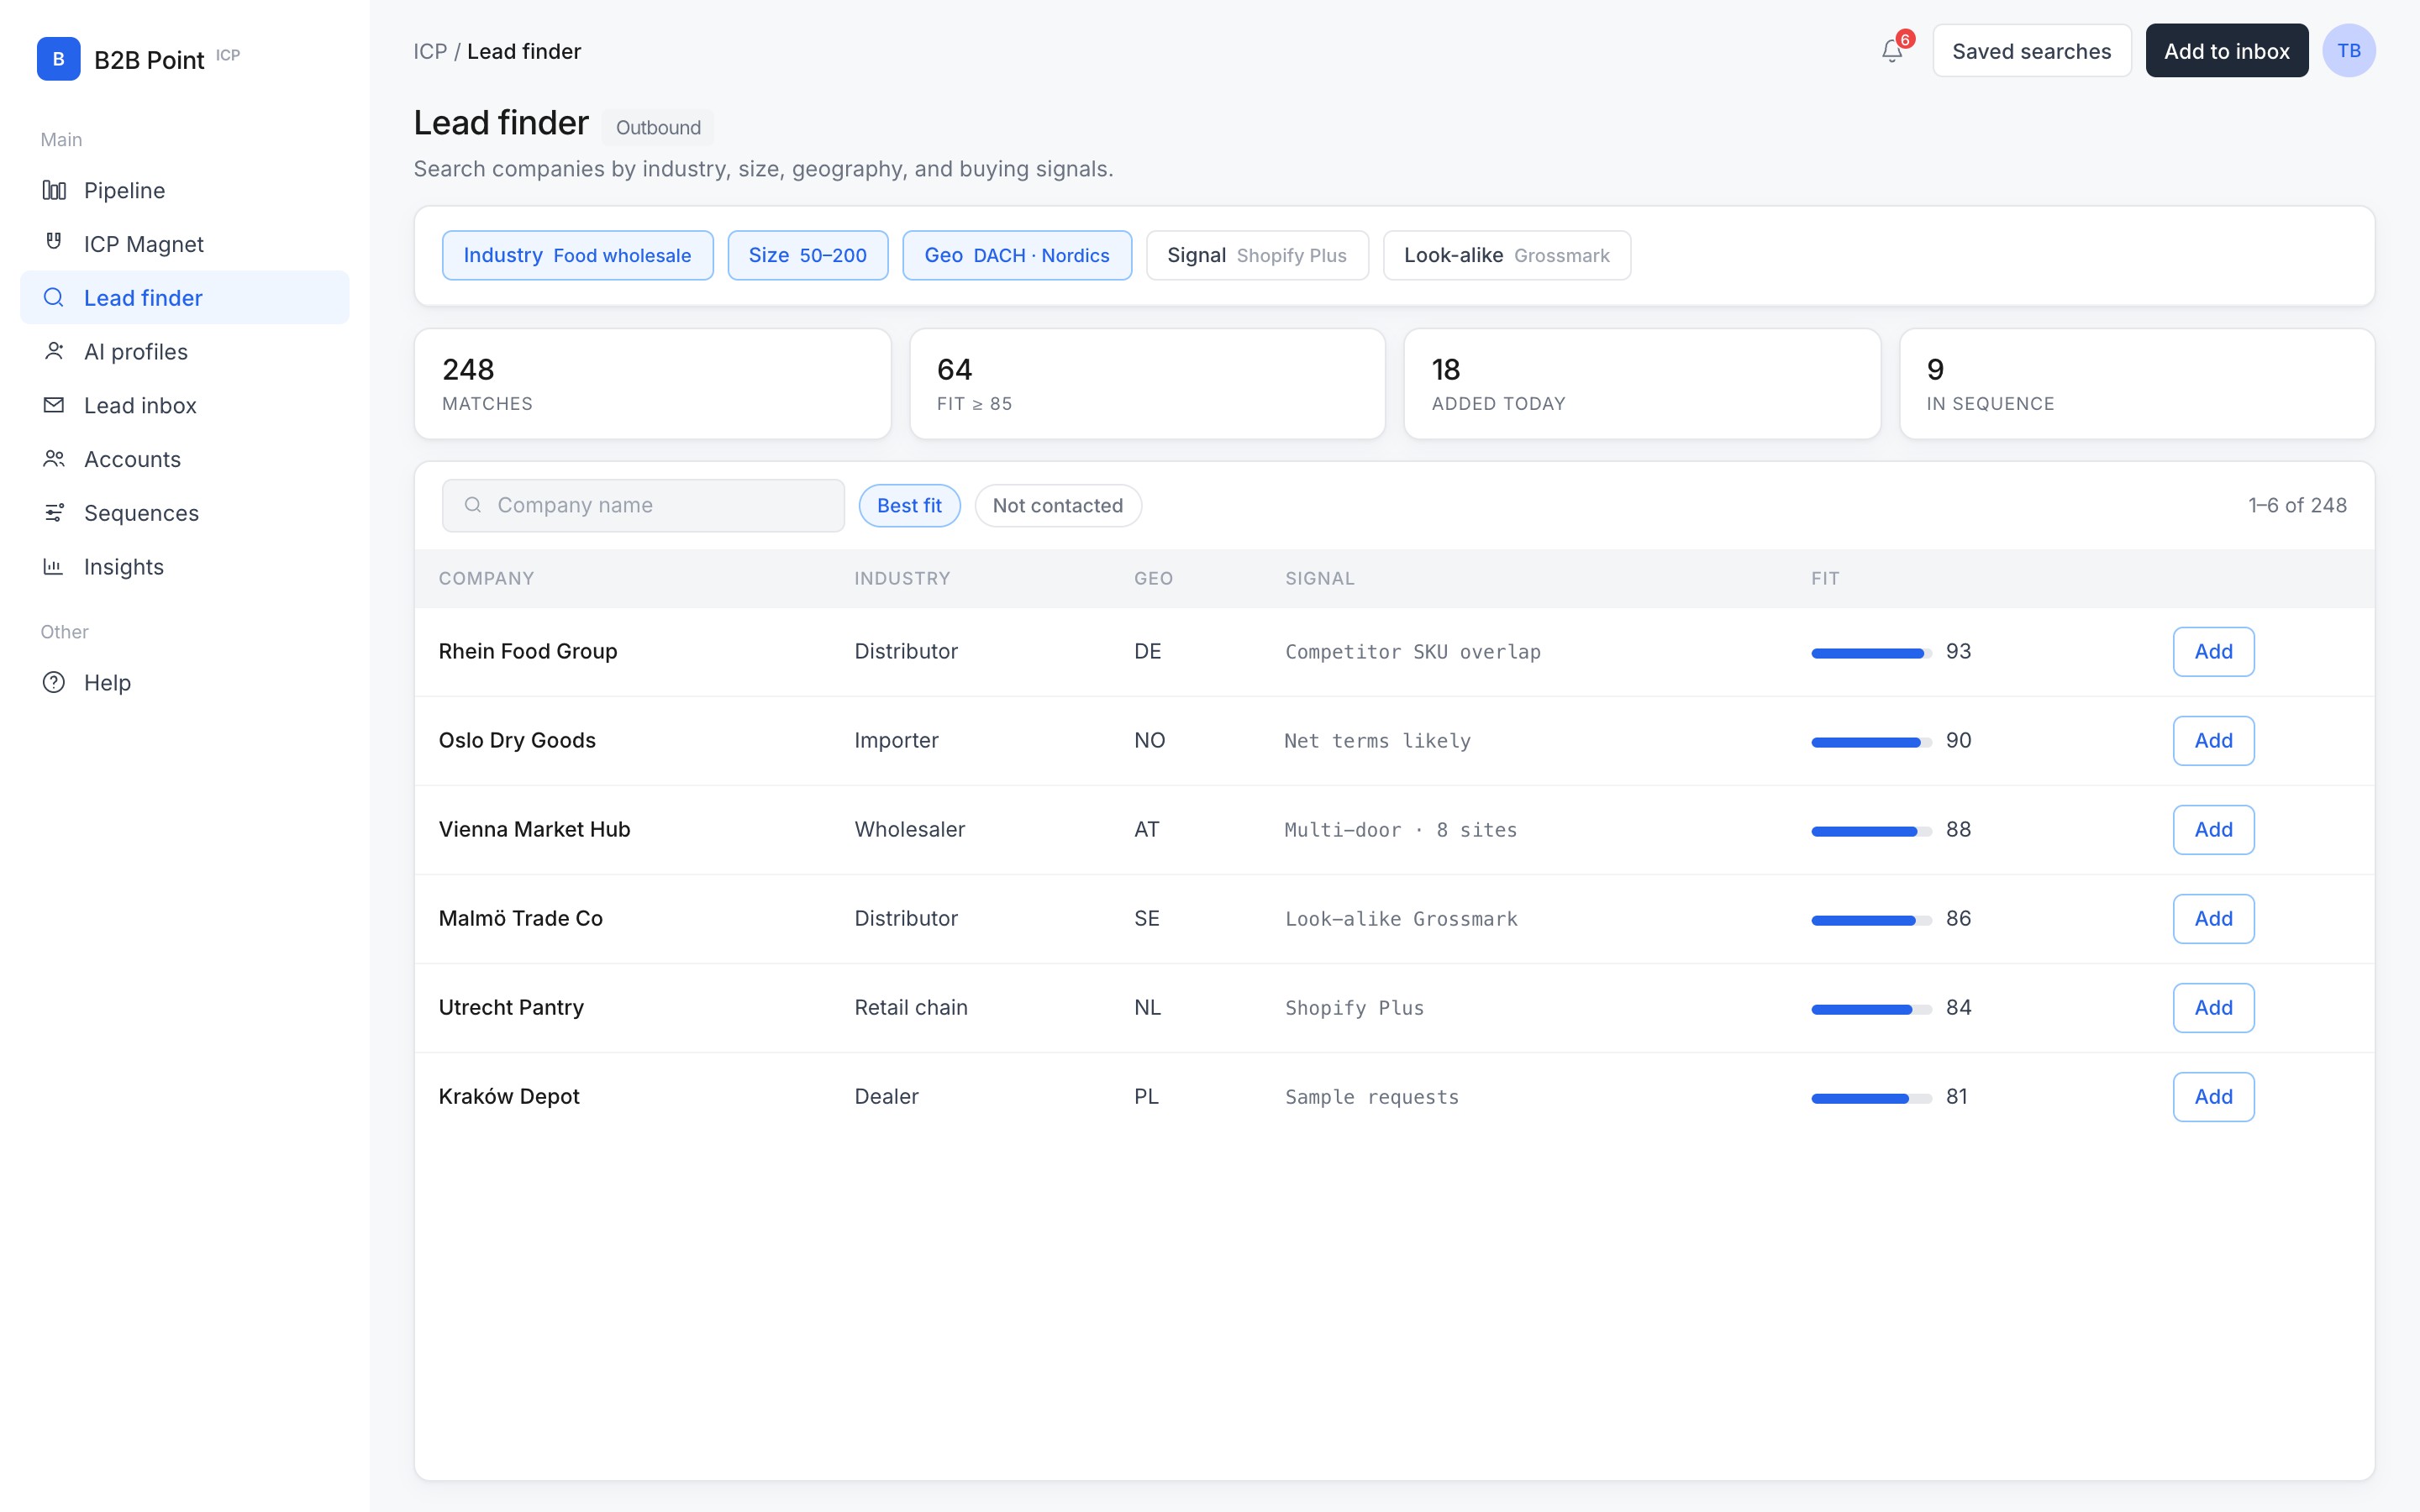This screenshot has height=1512, width=2420.
Task: Focus the Company name search field
Action: coord(643,505)
